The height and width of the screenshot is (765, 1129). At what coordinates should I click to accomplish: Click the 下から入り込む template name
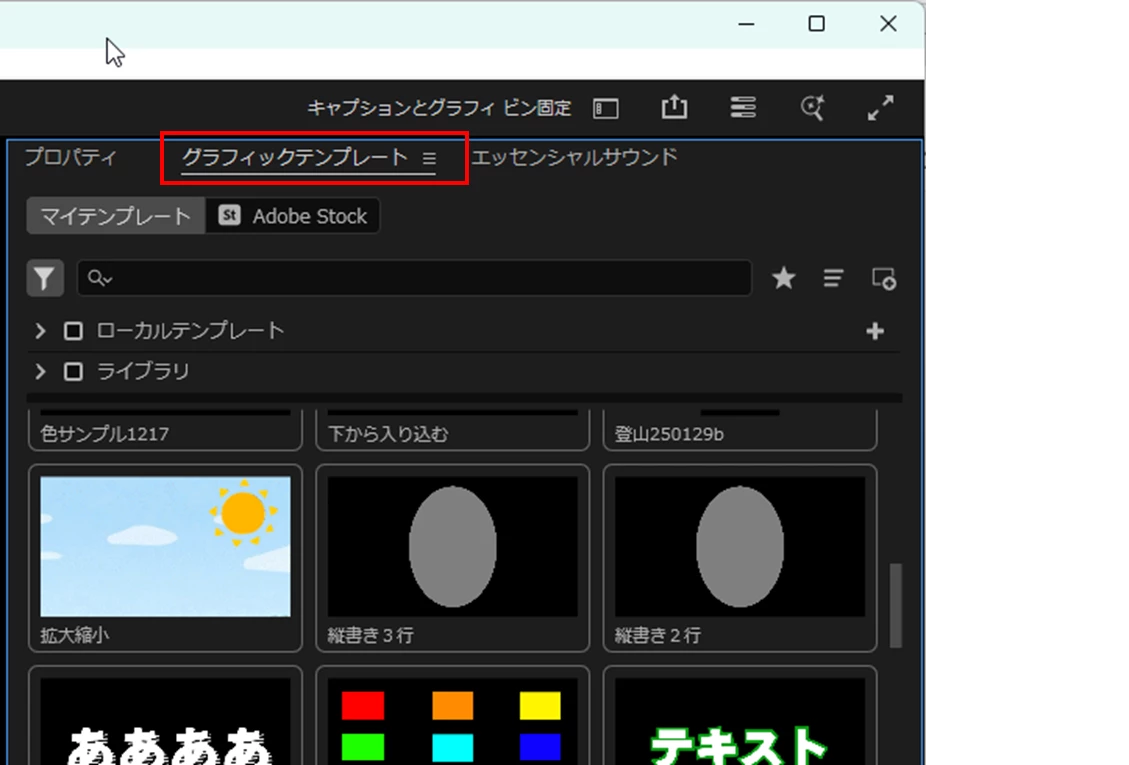(x=388, y=434)
